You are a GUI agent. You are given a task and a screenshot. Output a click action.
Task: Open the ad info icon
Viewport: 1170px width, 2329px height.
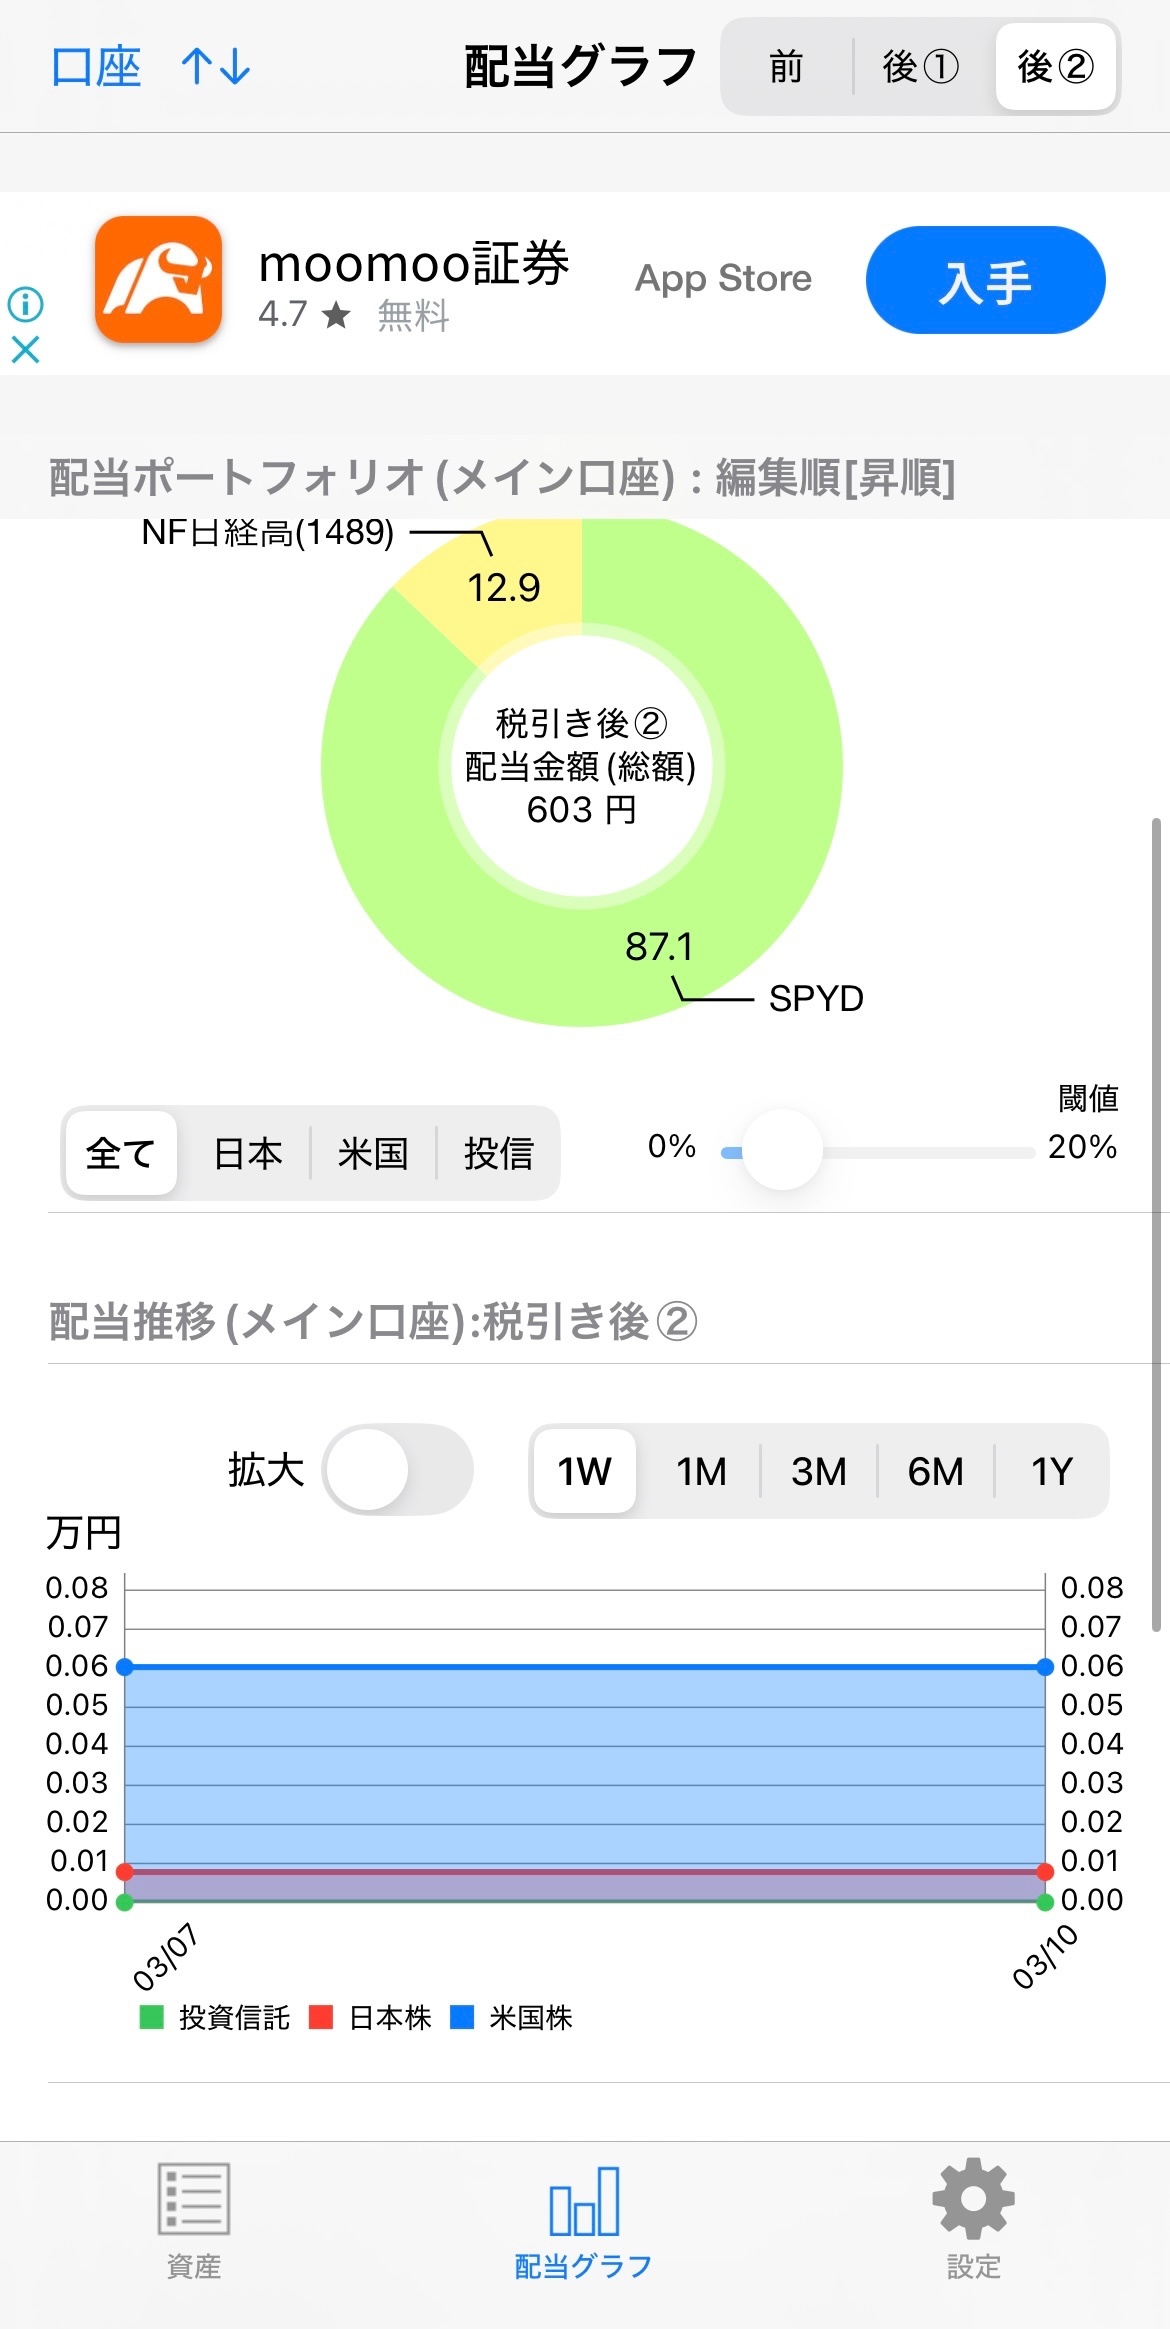click(x=25, y=303)
